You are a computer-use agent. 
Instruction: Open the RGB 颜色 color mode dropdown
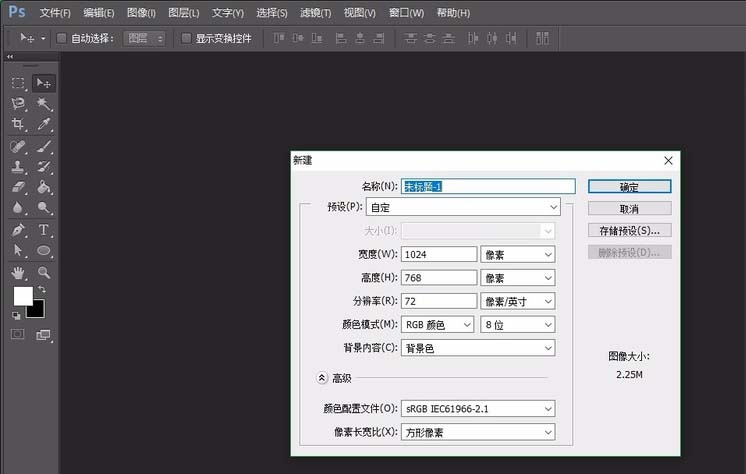click(437, 325)
